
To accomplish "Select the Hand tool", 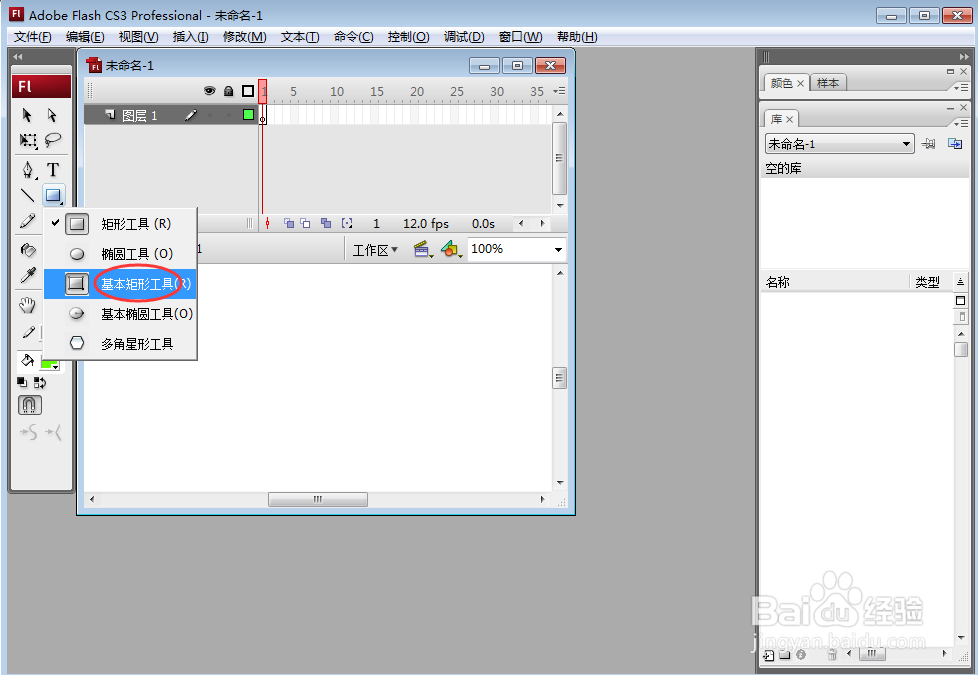I will [27, 305].
